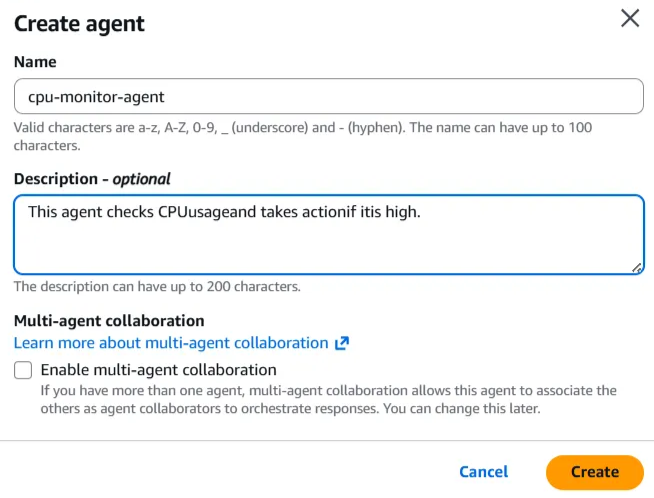Click the 'Multi-agent collaboration' section heading
Image resolution: width=654 pixels, height=498 pixels.
[109, 321]
